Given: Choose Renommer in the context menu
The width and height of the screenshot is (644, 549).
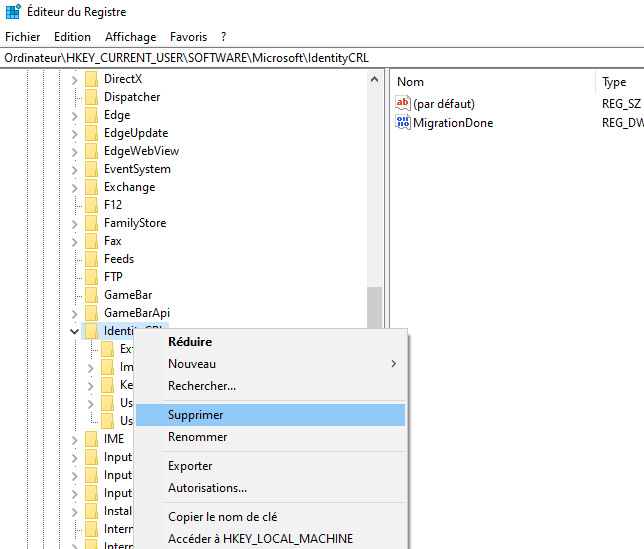Looking at the screenshot, I should pyautogui.click(x=270, y=437).
